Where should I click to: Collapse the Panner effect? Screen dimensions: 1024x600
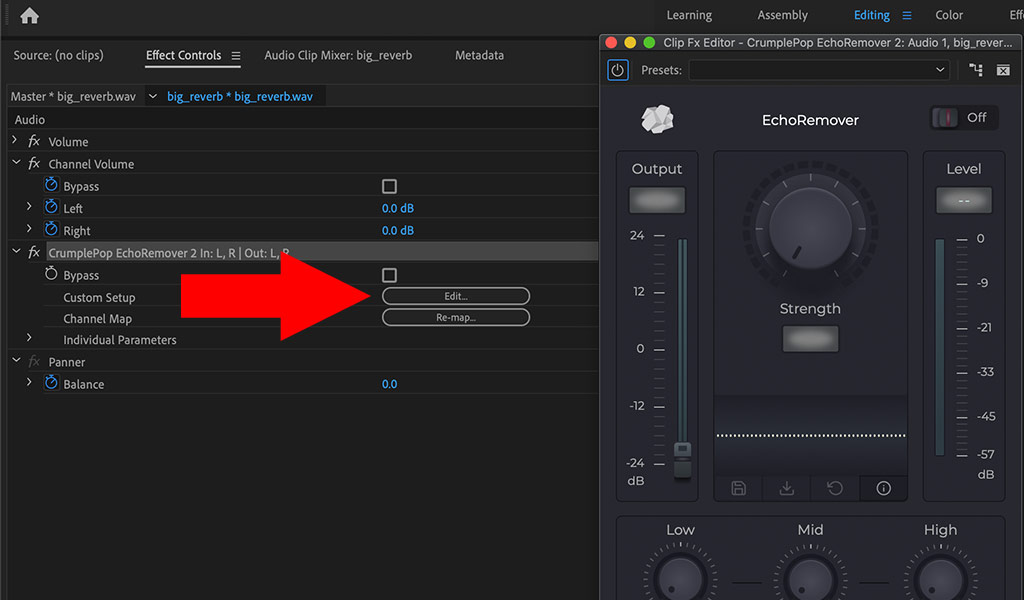[x=16, y=360]
